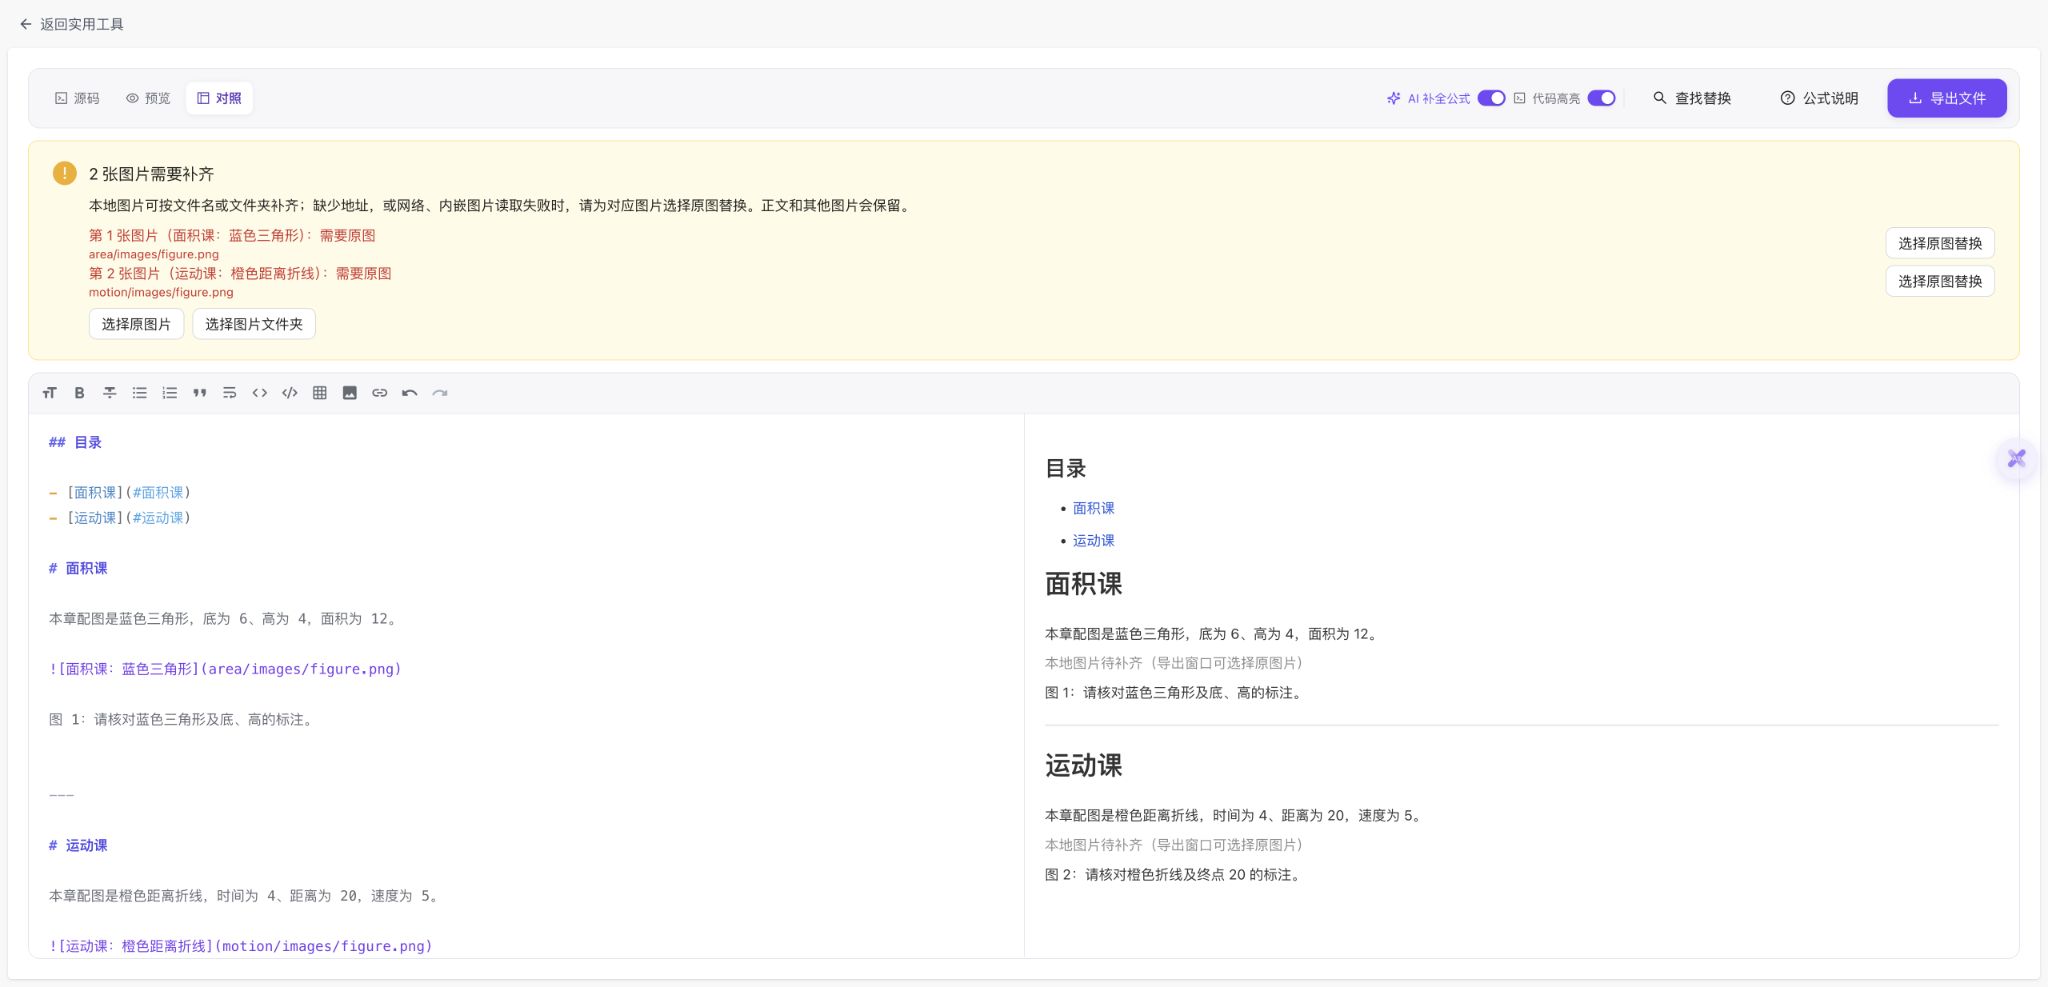2048x987 pixels.
Task: Insert a block quote
Action: pos(200,393)
